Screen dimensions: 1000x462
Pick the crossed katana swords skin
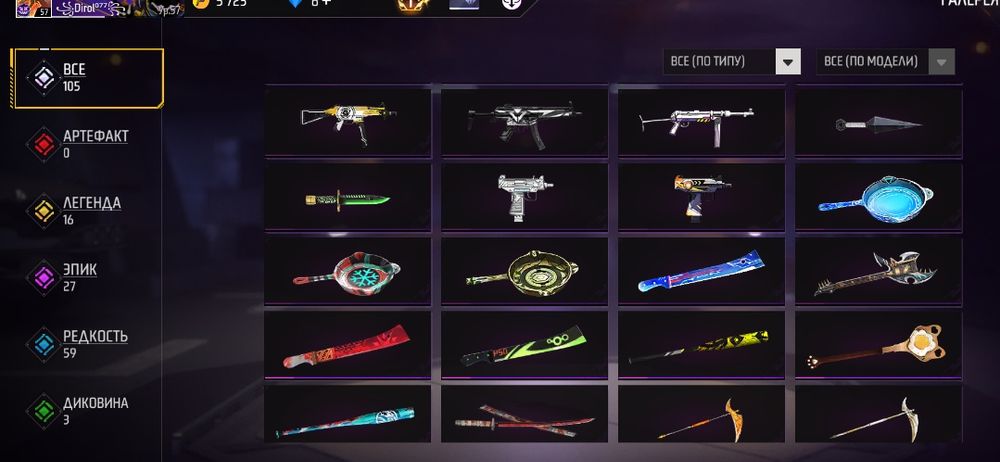[x=524, y=415]
